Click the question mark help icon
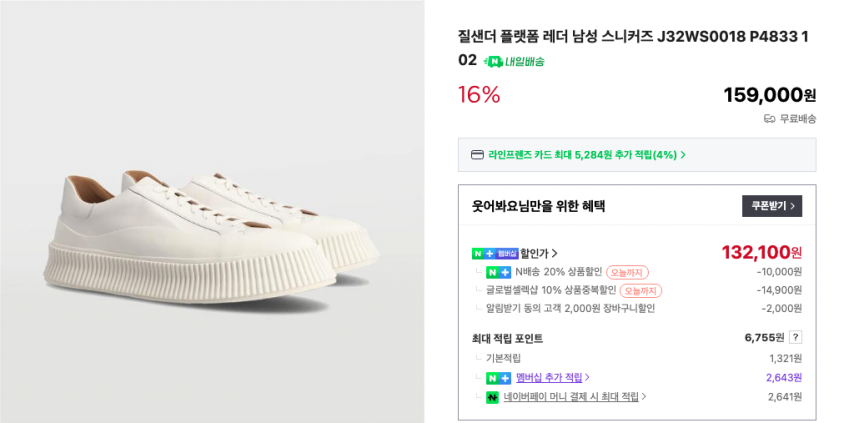 (795, 338)
